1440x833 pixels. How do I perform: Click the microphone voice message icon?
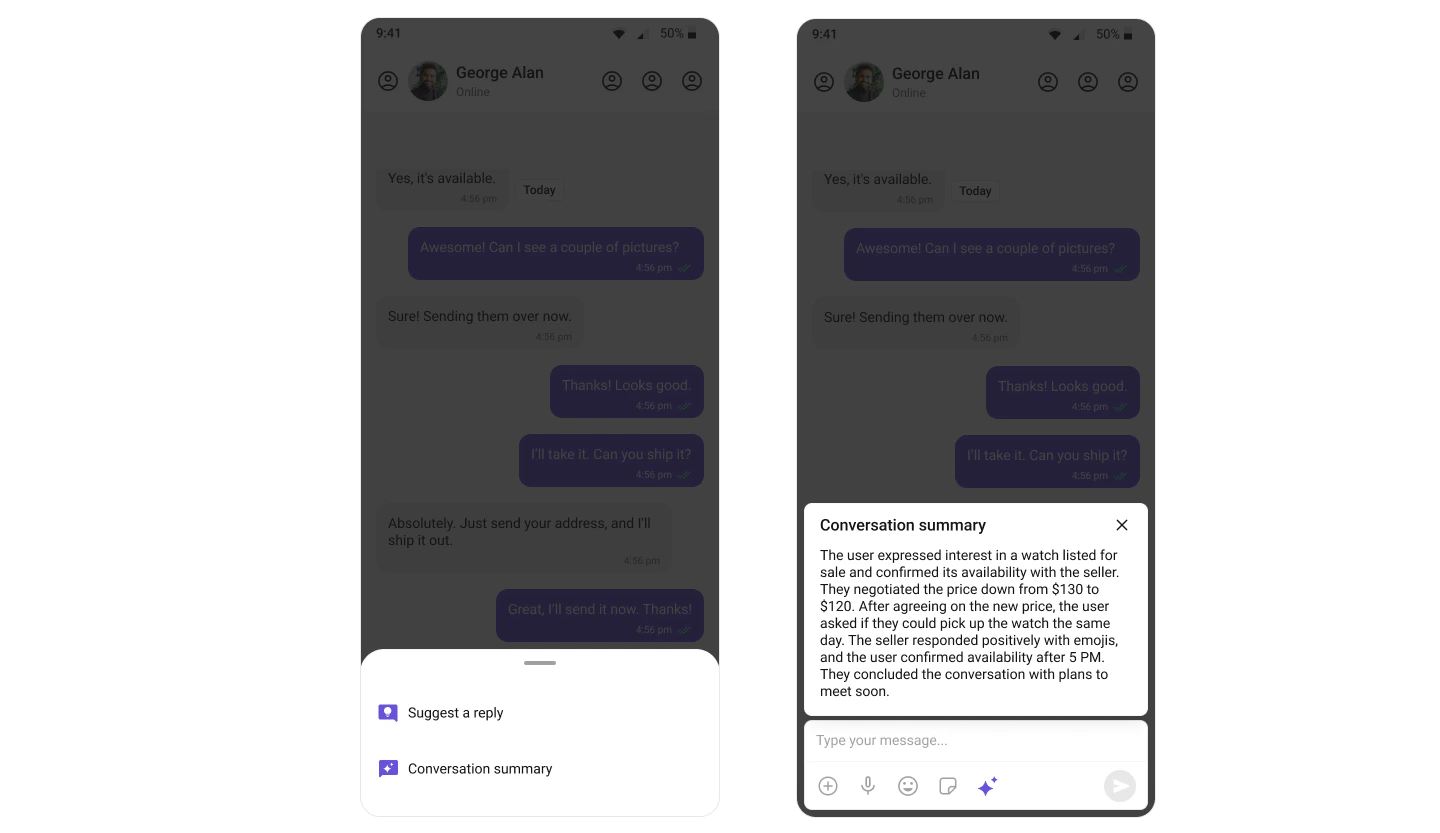coord(868,786)
